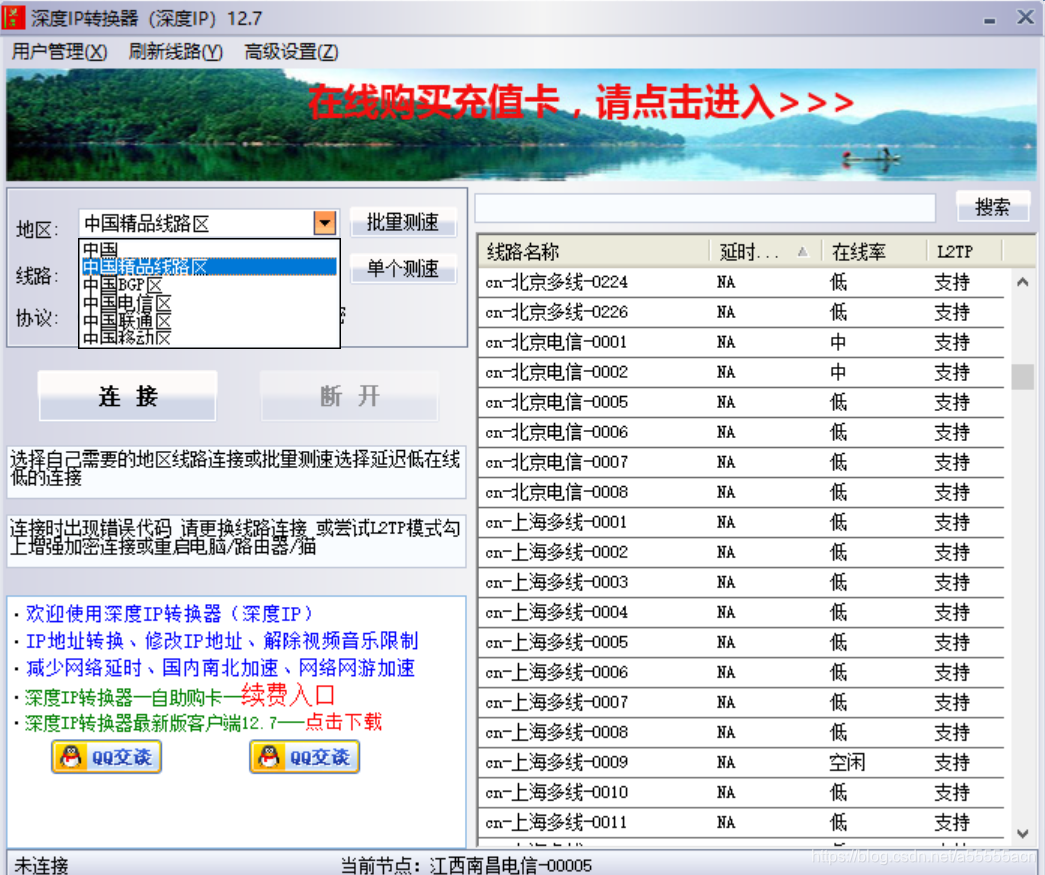The width and height of the screenshot is (1045, 875).
Task: Click the recharge card purchase banner
Action: [x=522, y=125]
